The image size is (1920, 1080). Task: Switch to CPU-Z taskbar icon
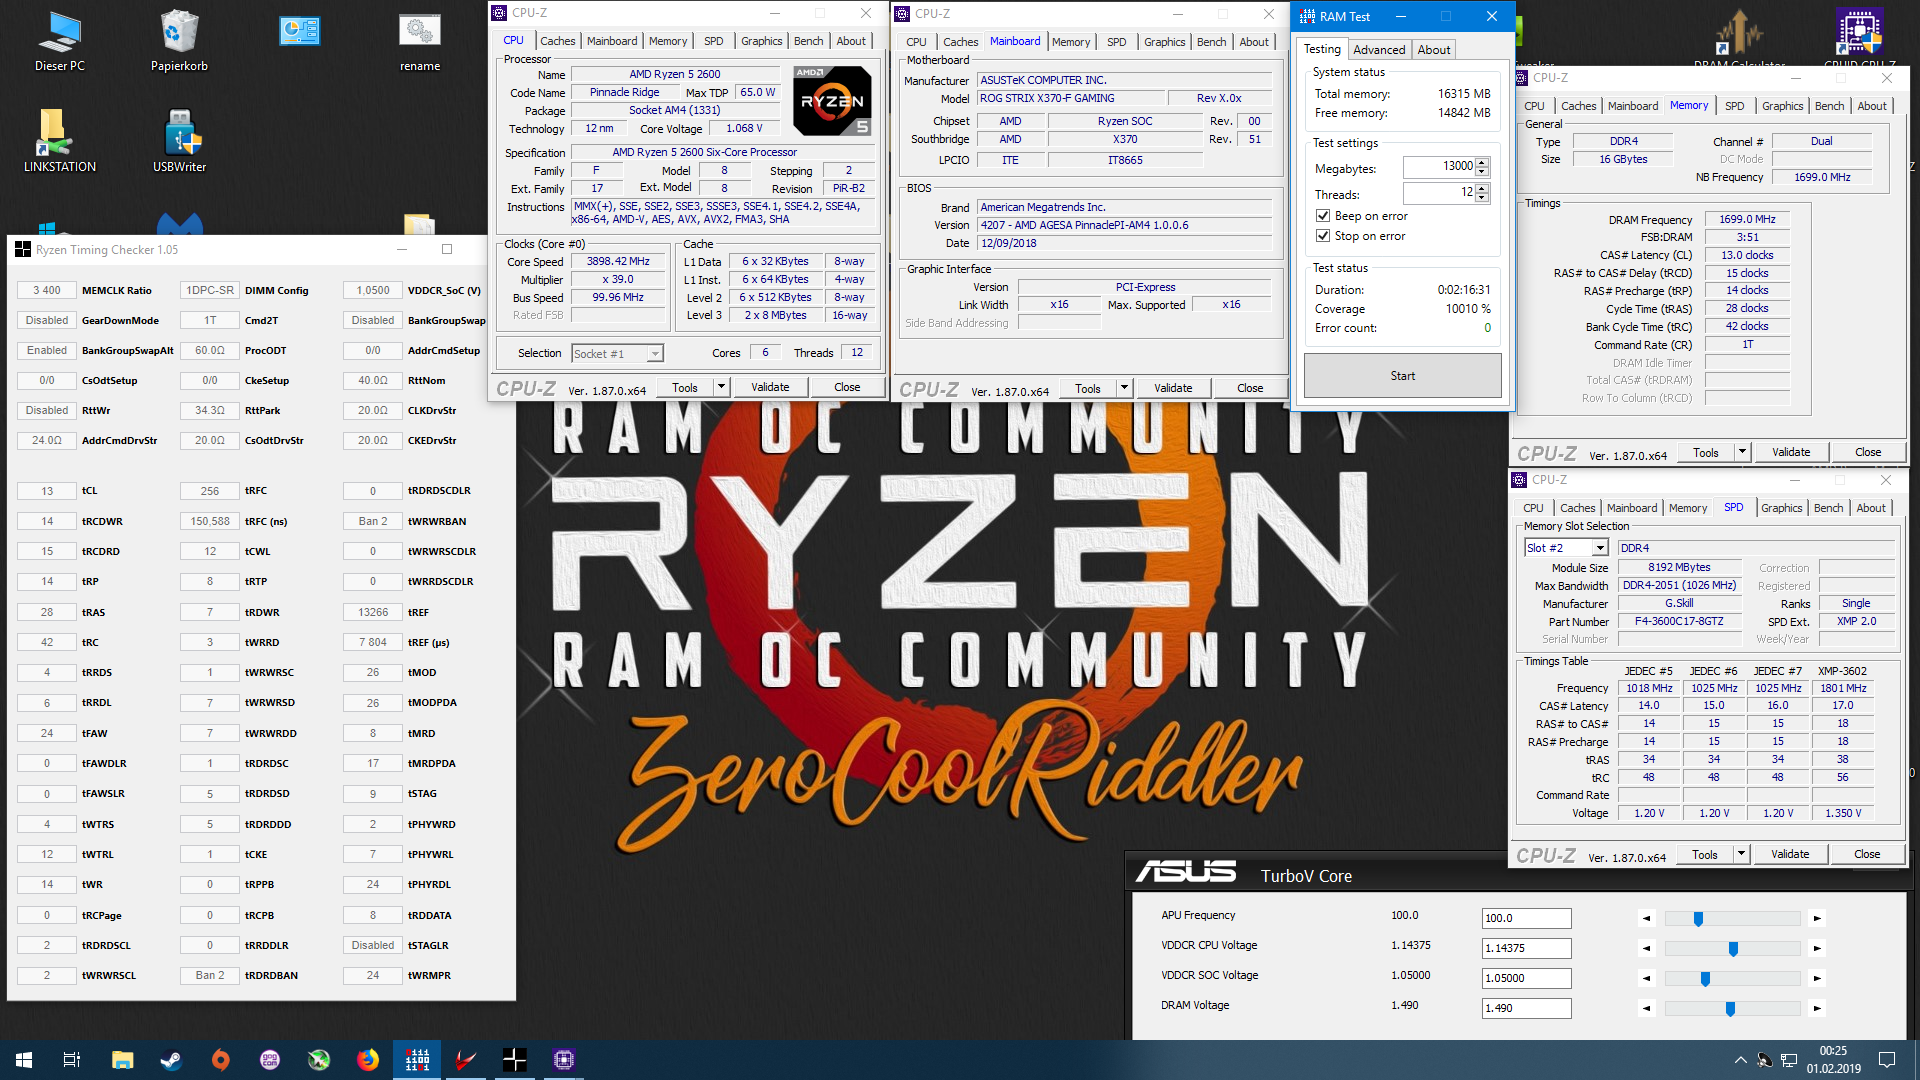click(x=563, y=1060)
